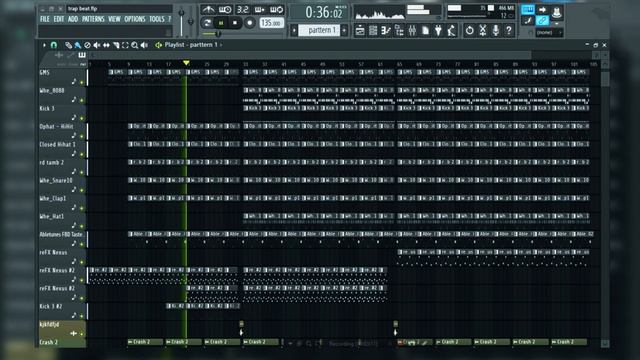The image size is (640, 360).
Task: Toggle the 3.2 countdown before recording
Action: tap(242, 9)
